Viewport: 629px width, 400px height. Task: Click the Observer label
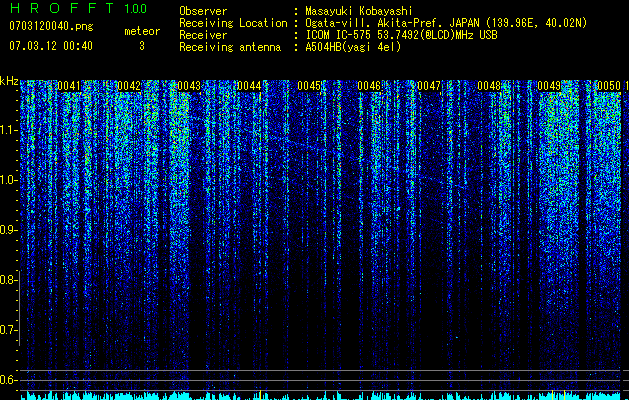[203, 11]
